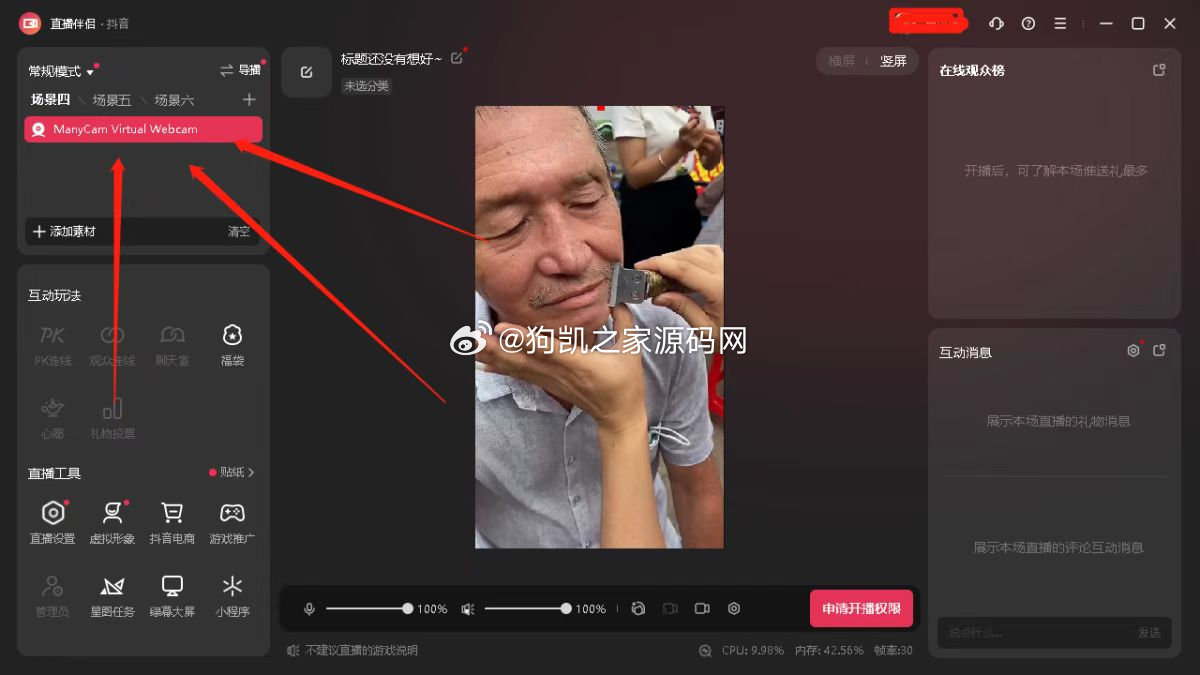The width and height of the screenshot is (1200, 675).
Task: Switch to 场景六 tab
Action: (x=174, y=100)
